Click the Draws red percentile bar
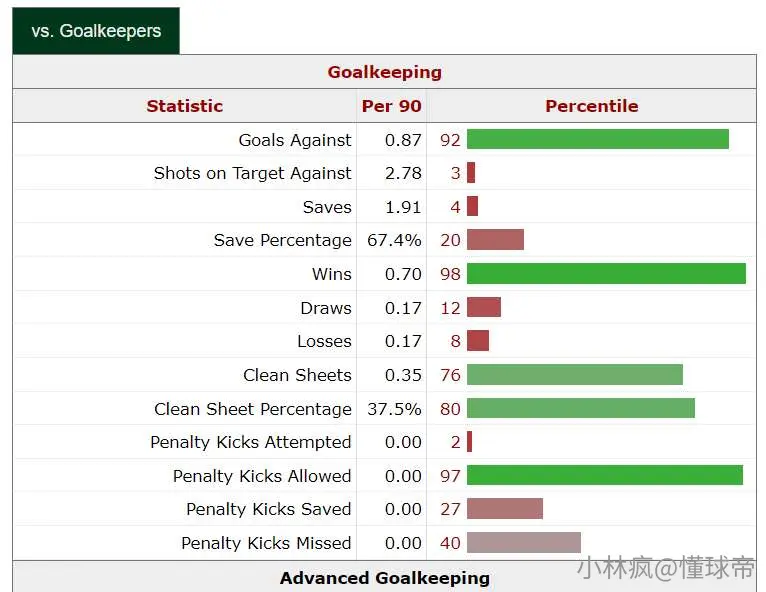The image size is (766, 592). 484,307
